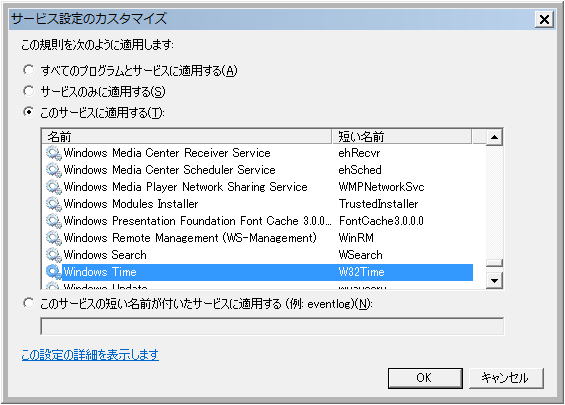The width and height of the screenshot is (565, 405).
Task: Click the ehRecvr short name
Action: [x=359, y=153]
